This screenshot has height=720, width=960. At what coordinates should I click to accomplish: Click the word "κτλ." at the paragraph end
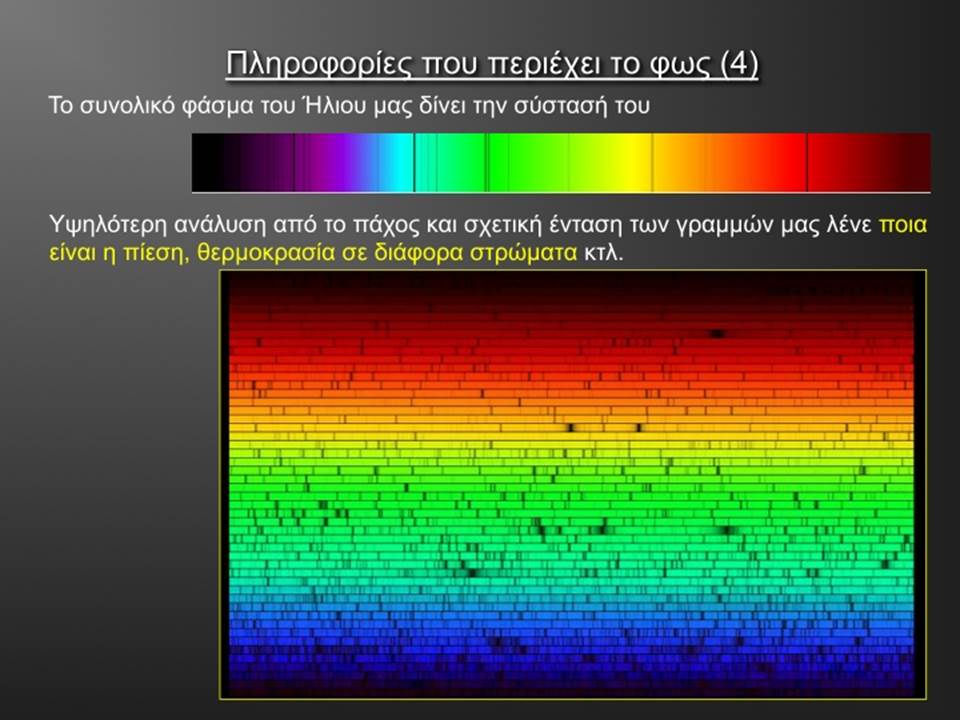click(604, 252)
